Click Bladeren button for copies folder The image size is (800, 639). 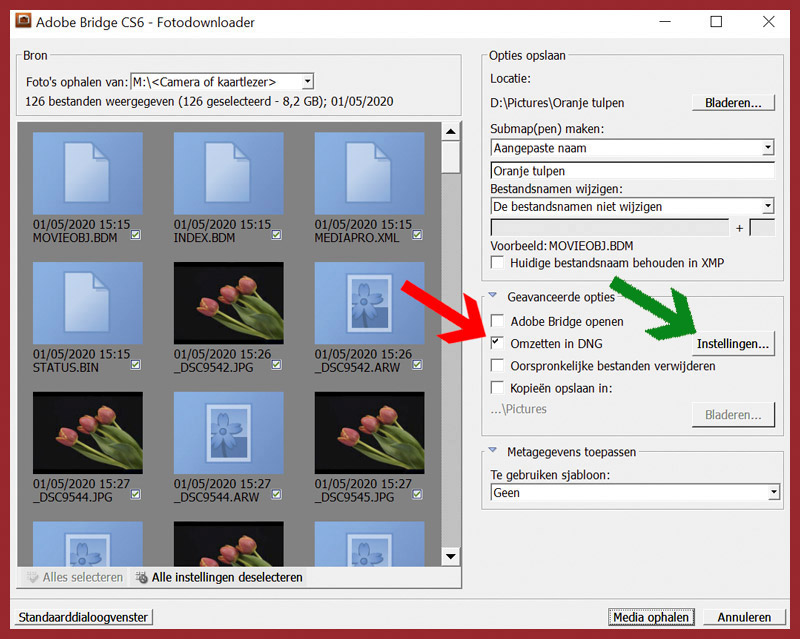pyautogui.click(x=733, y=414)
